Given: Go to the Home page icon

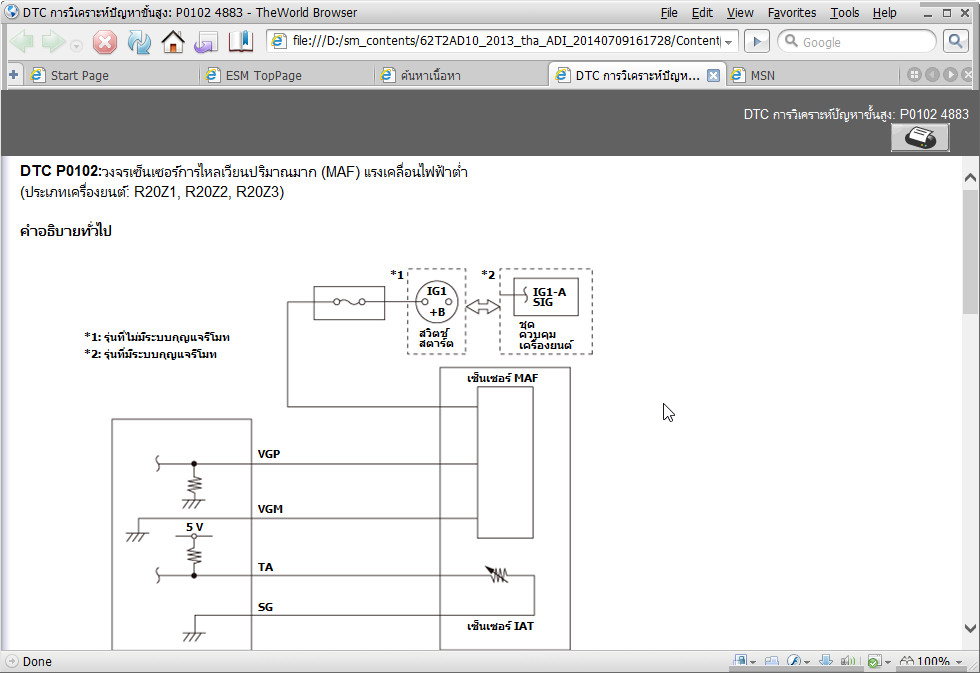Looking at the screenshot, I should tap(172, 42).
